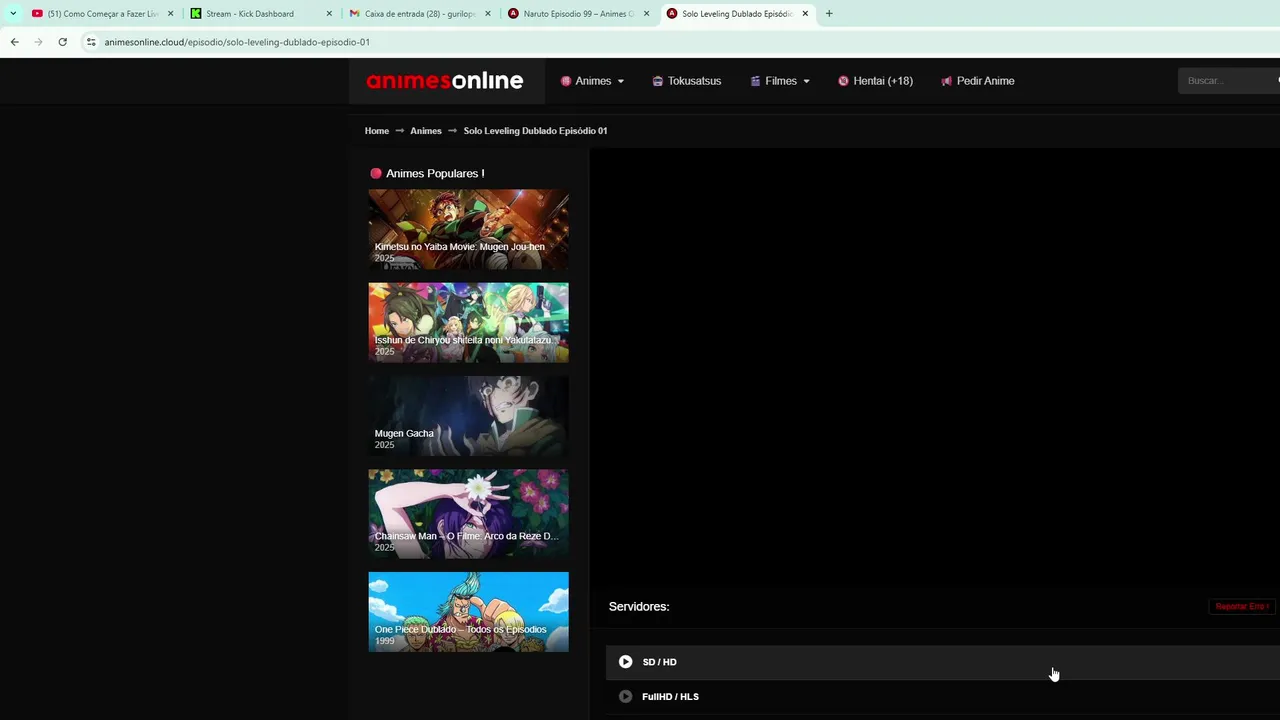Go to Animes breadcrumb link
Image resolution: width=1280 pixels, height=720 pixels.
pyautogui.click(x=426, y=131)
